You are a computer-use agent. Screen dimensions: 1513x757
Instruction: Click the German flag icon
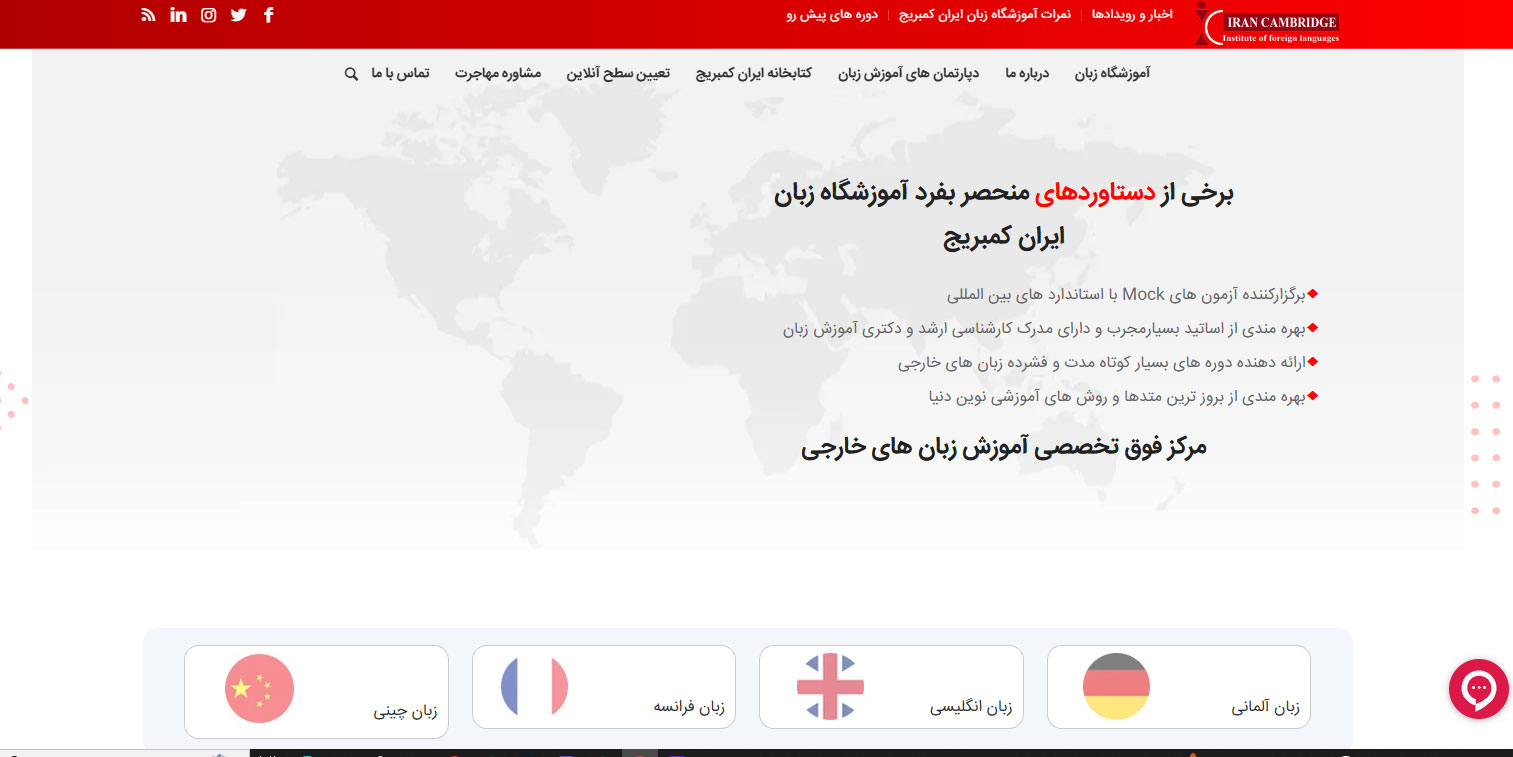(x=1116, y=686)
